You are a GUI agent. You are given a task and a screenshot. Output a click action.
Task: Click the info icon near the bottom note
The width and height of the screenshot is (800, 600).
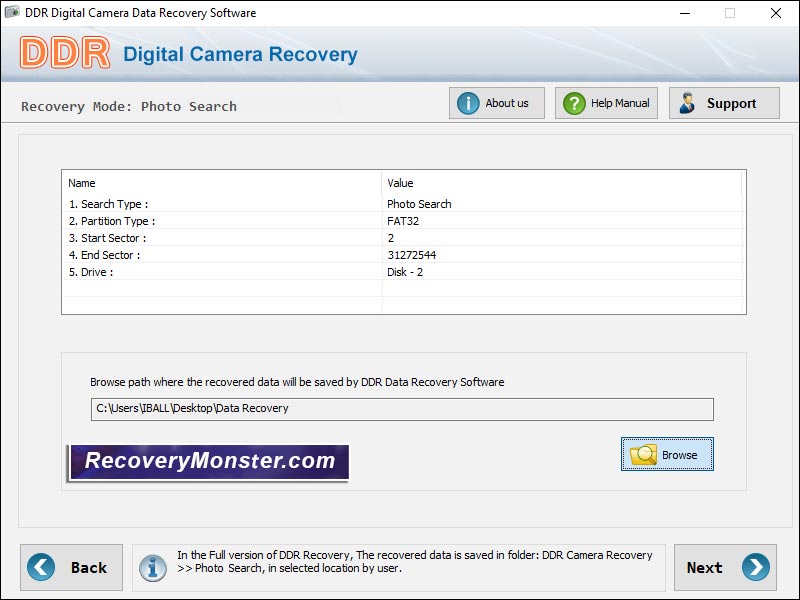coord(151,568)
